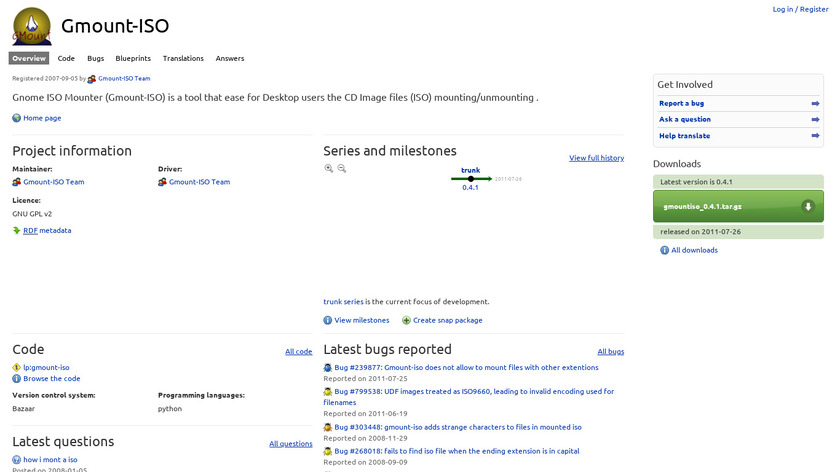
Task: Click the bug icon for Bug #268018
Action: point(327,451)
